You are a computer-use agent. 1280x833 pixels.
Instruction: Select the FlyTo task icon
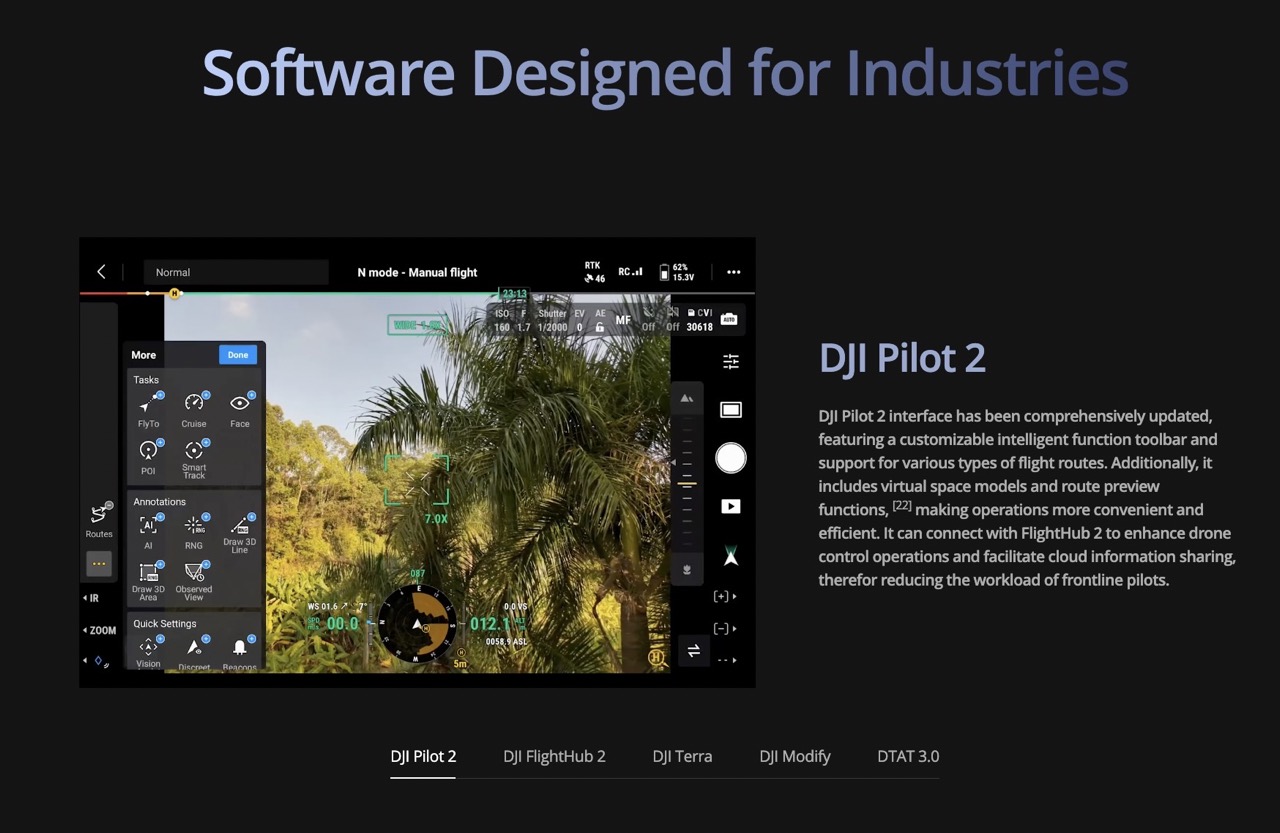pos(148,403)
